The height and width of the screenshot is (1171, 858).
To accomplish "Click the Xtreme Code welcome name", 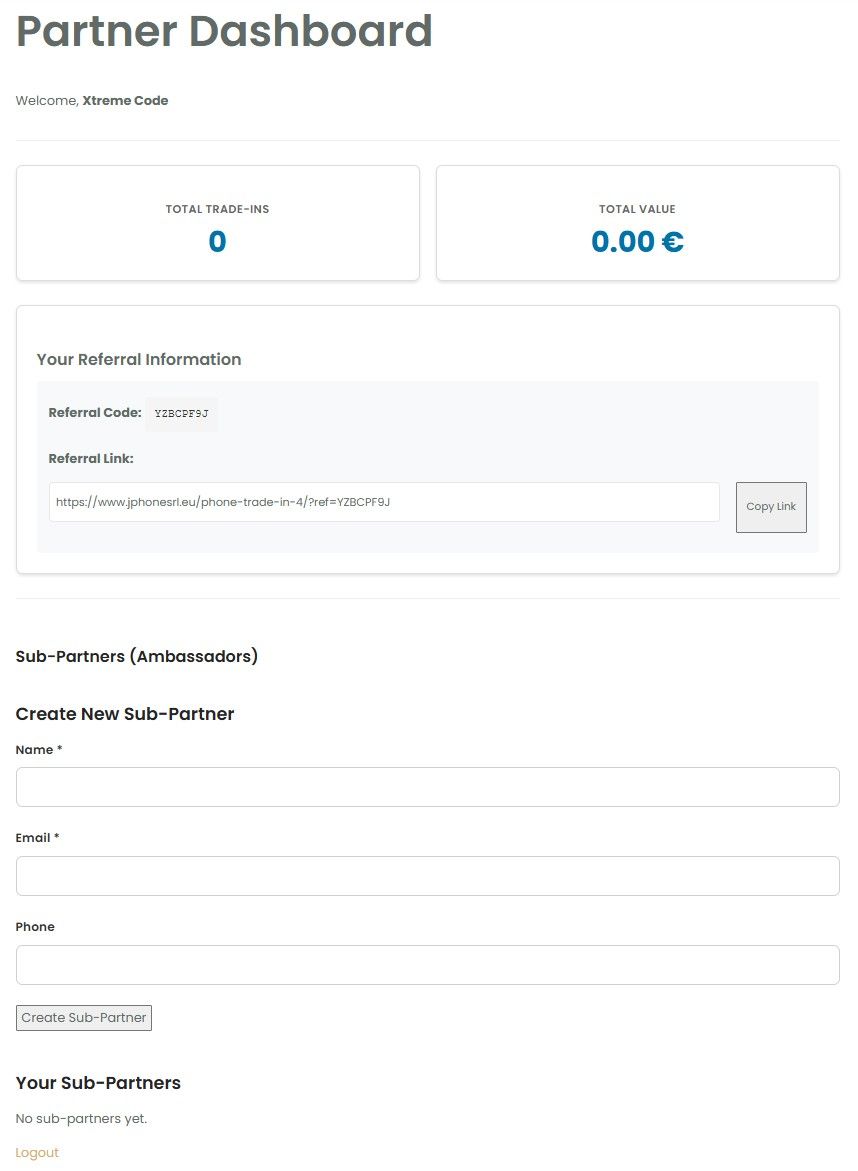I will pyautogui.click(x=125, y=101).
